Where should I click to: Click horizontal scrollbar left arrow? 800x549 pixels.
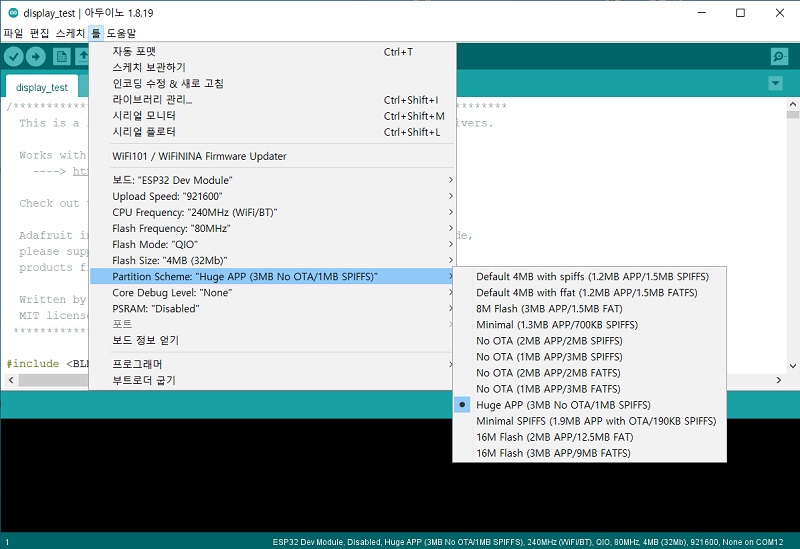[x=11, y=380]
